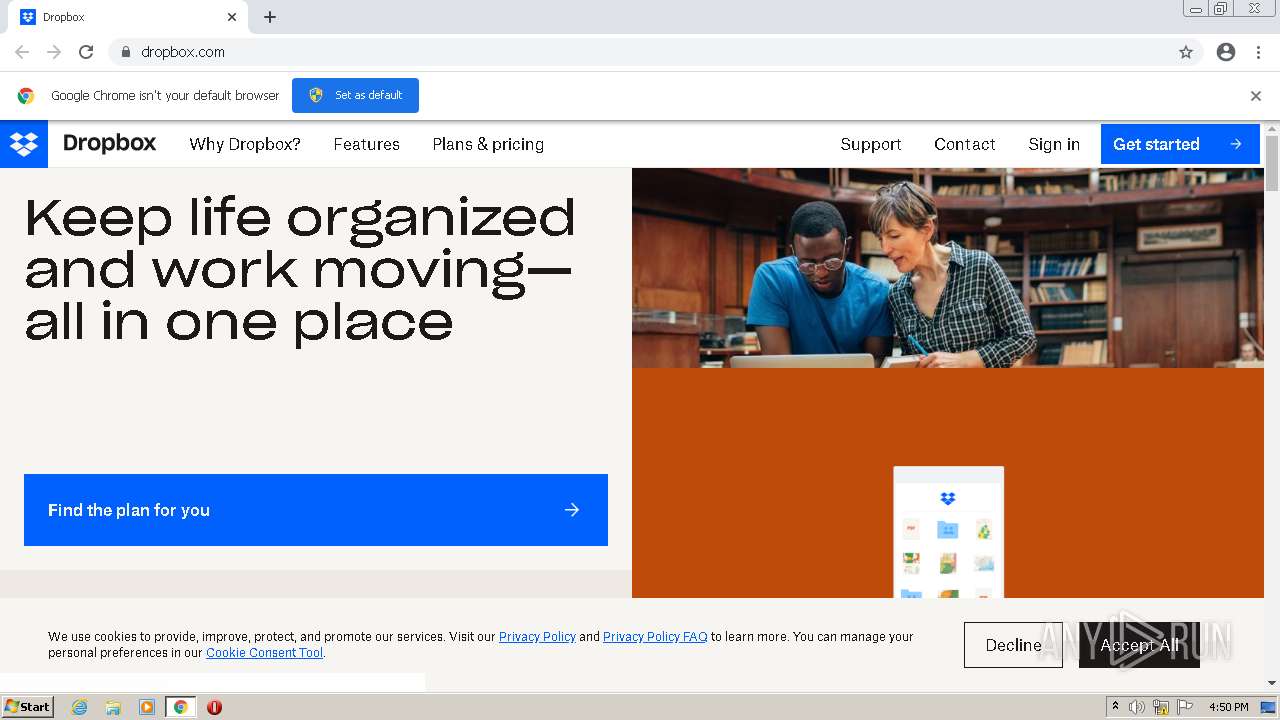Screen dimensions: 1280x720
Task: Click the scrollbar up arrow
Action: [x=1272, y=128]
